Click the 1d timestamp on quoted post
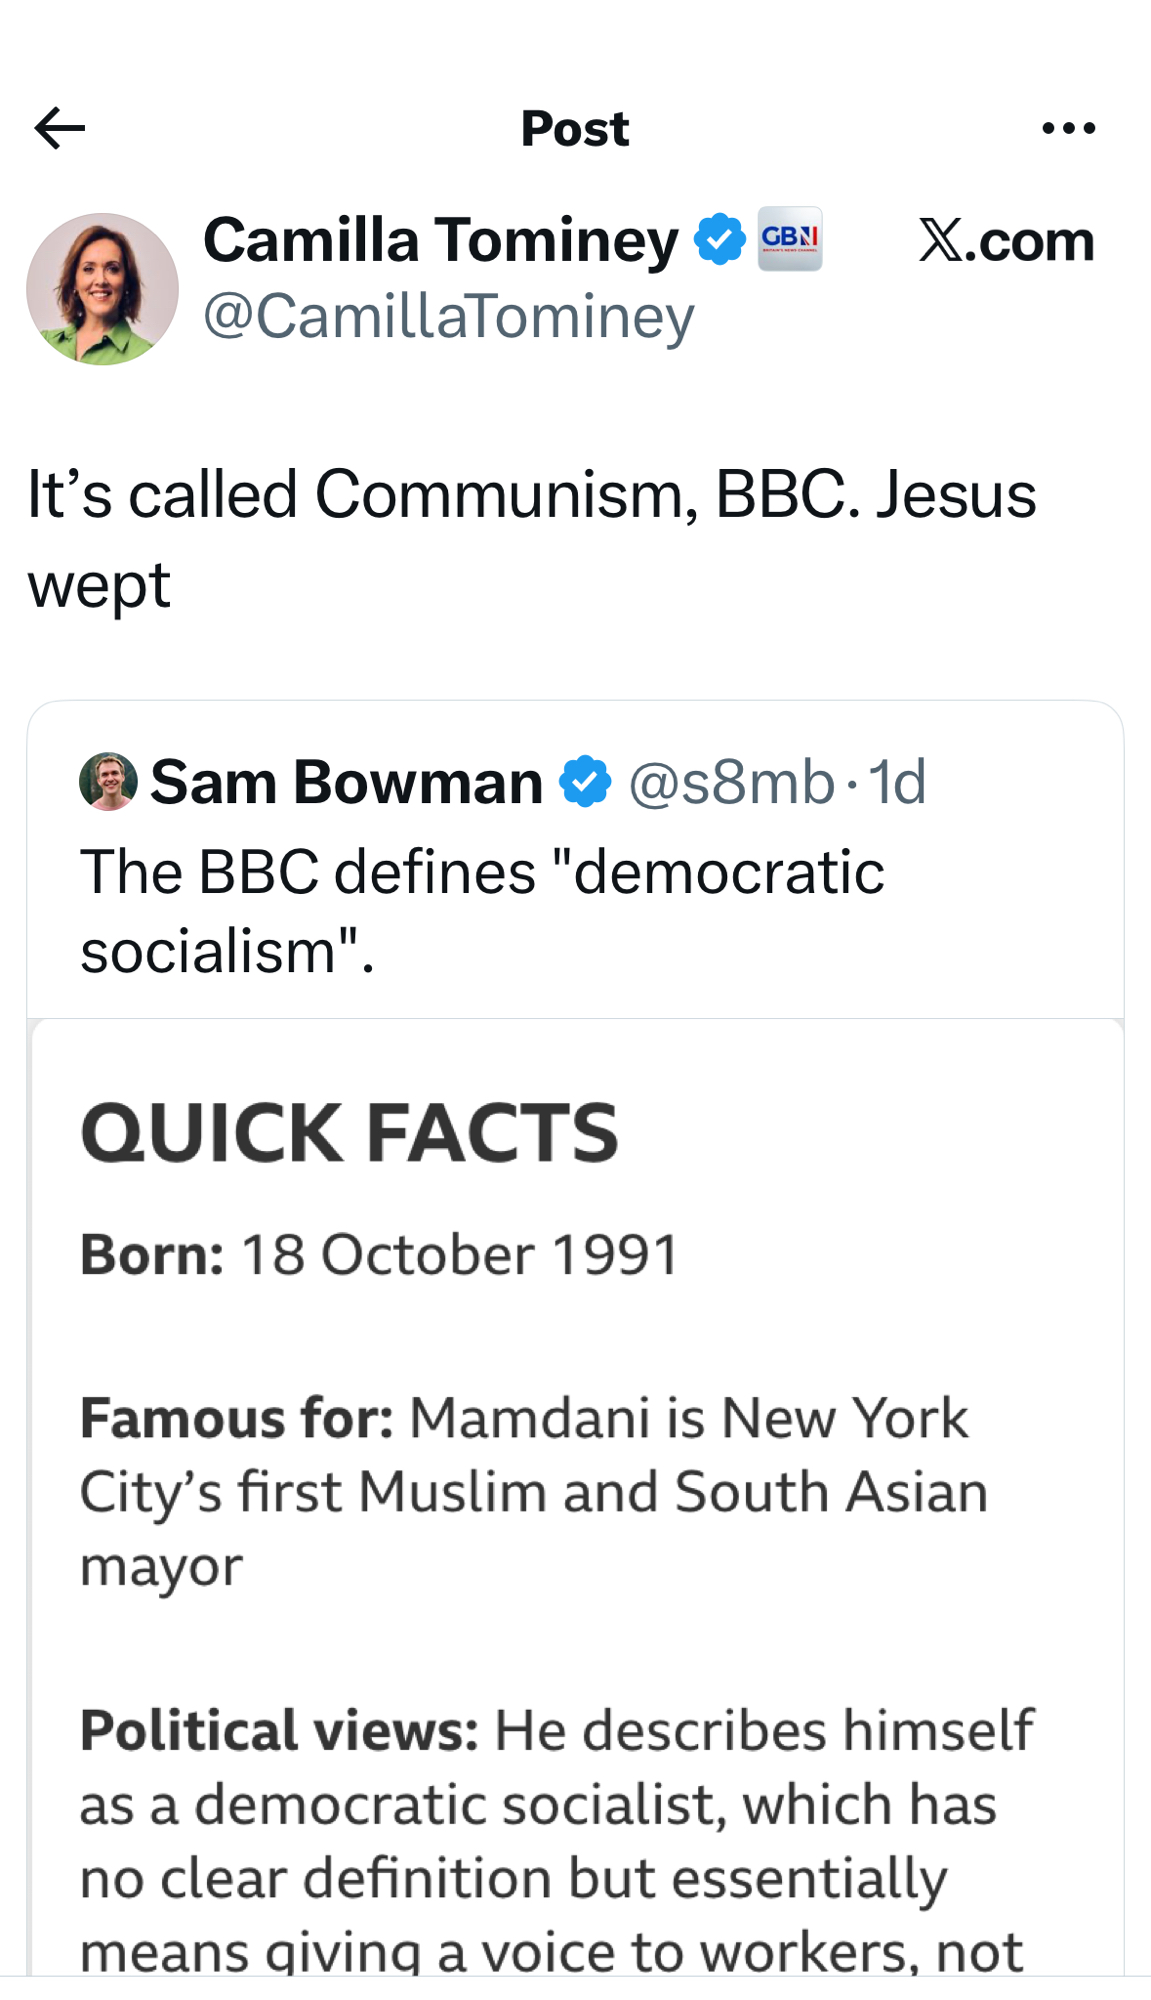Screen dimensions: 1151x2000 (897, 782)
